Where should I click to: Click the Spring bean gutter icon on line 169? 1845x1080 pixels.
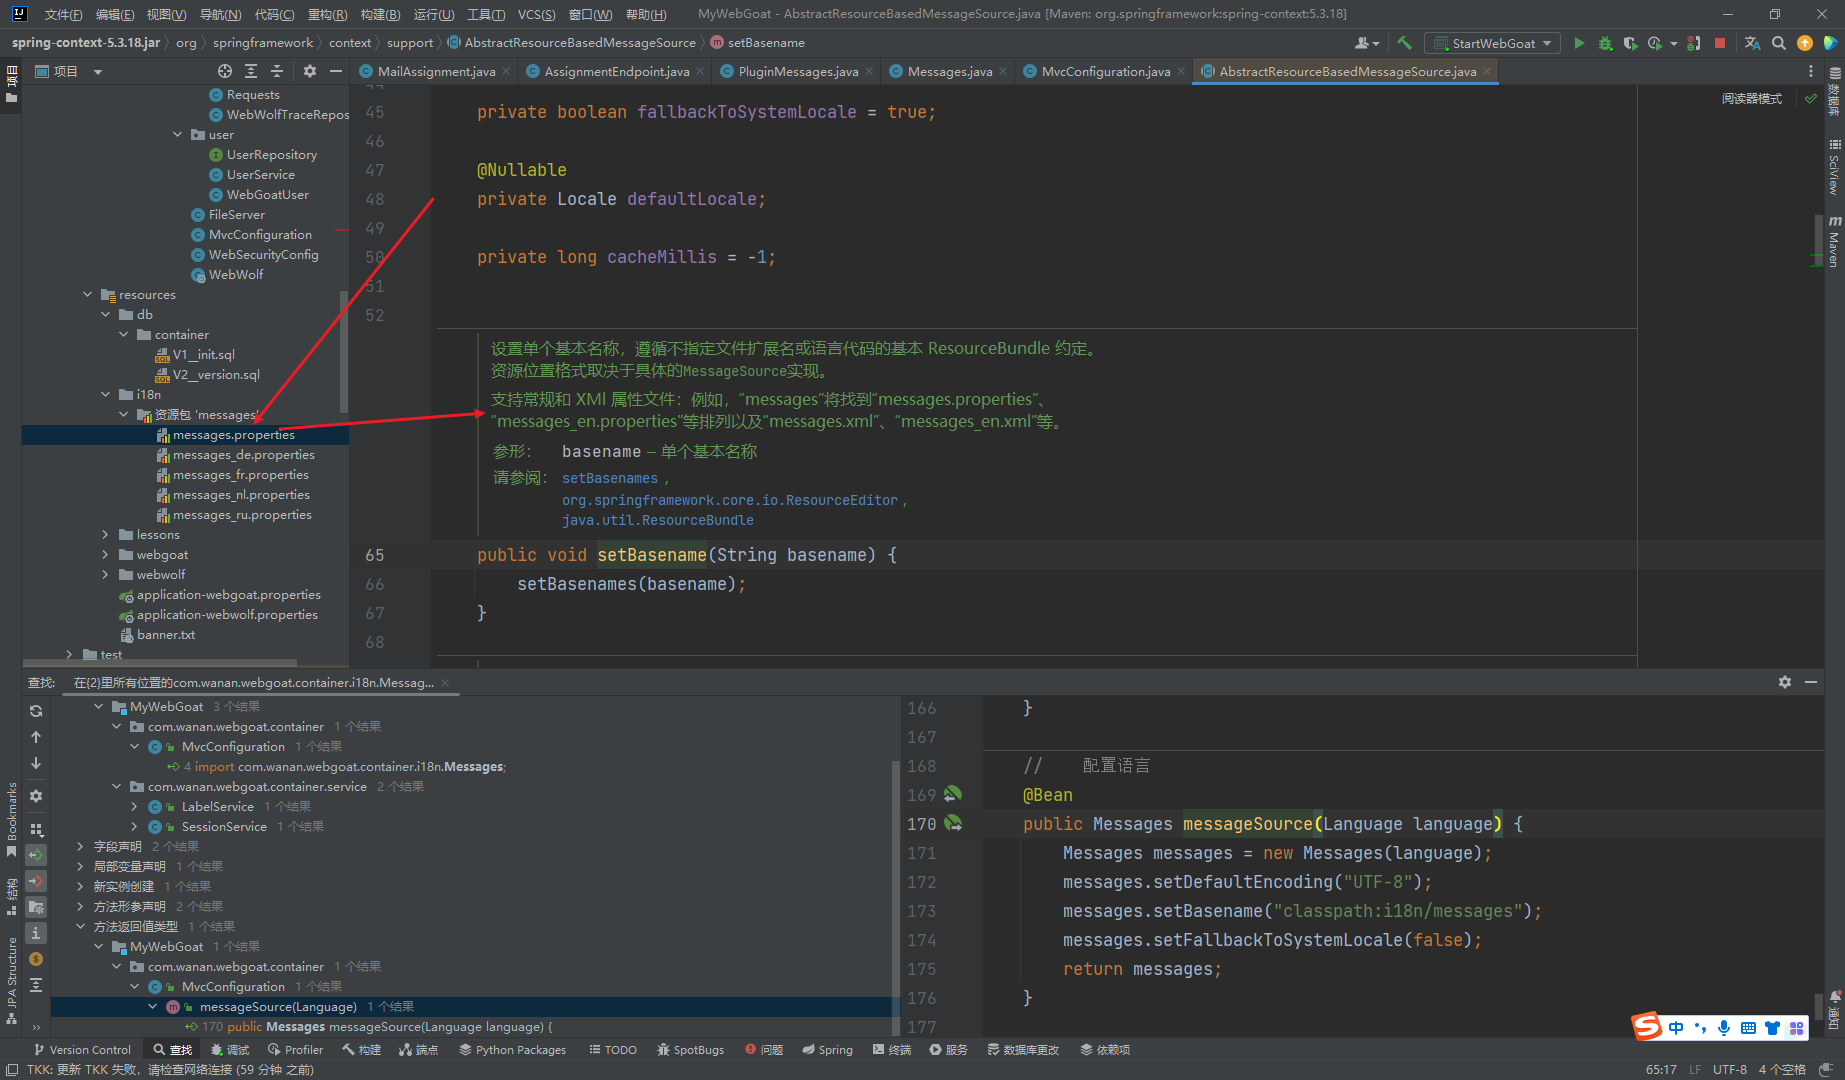(x=953, y=794)
